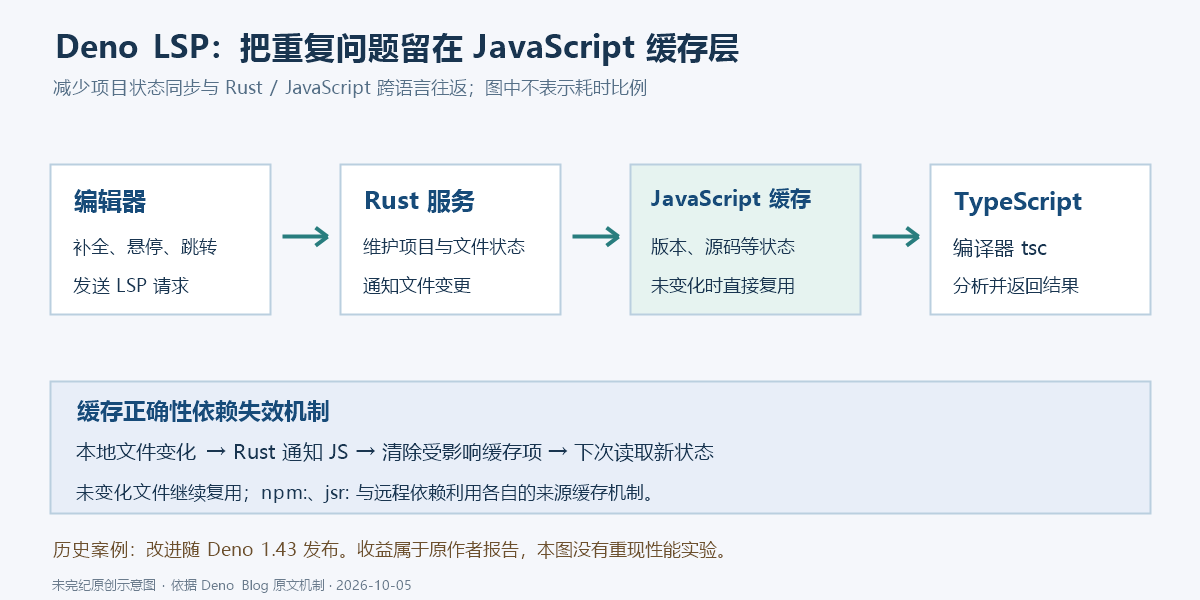Select the "TypeScript" box heading
This screenshot has width=1200, height=600.
pyautogui.click(x=1018, y=201)
